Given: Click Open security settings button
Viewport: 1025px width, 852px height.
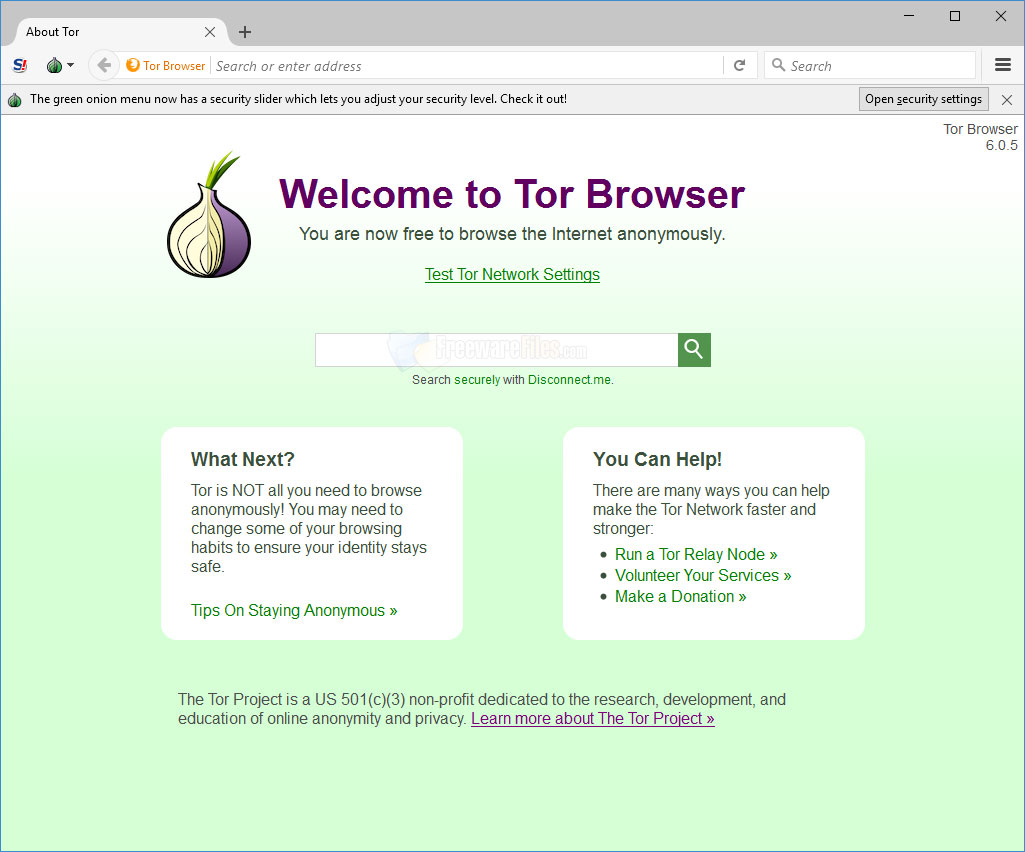Looking at the screenshot, I should click(x=923, y=99).
